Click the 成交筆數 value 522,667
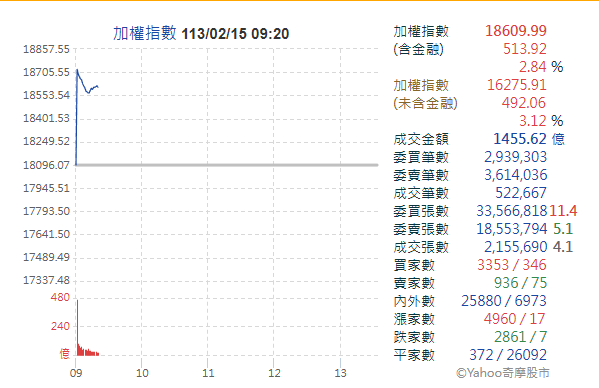 (x=521, y=193)
